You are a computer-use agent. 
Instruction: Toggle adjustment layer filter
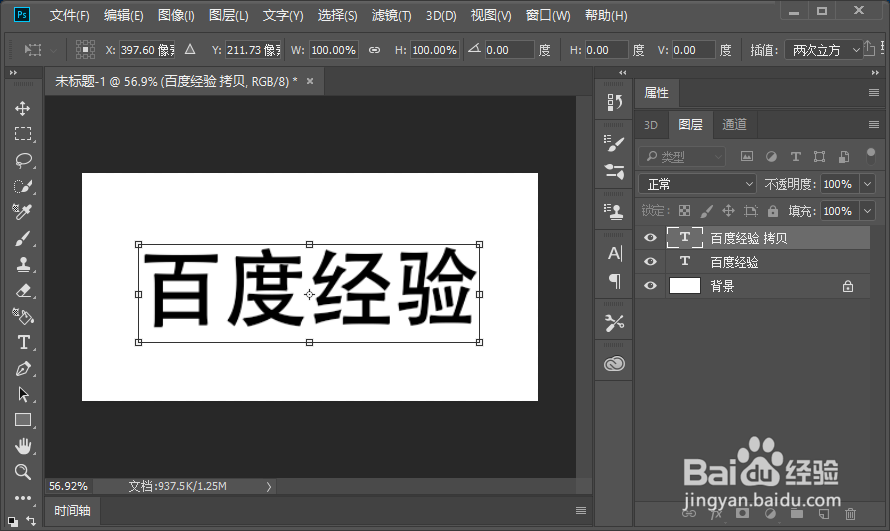(771, 156)
